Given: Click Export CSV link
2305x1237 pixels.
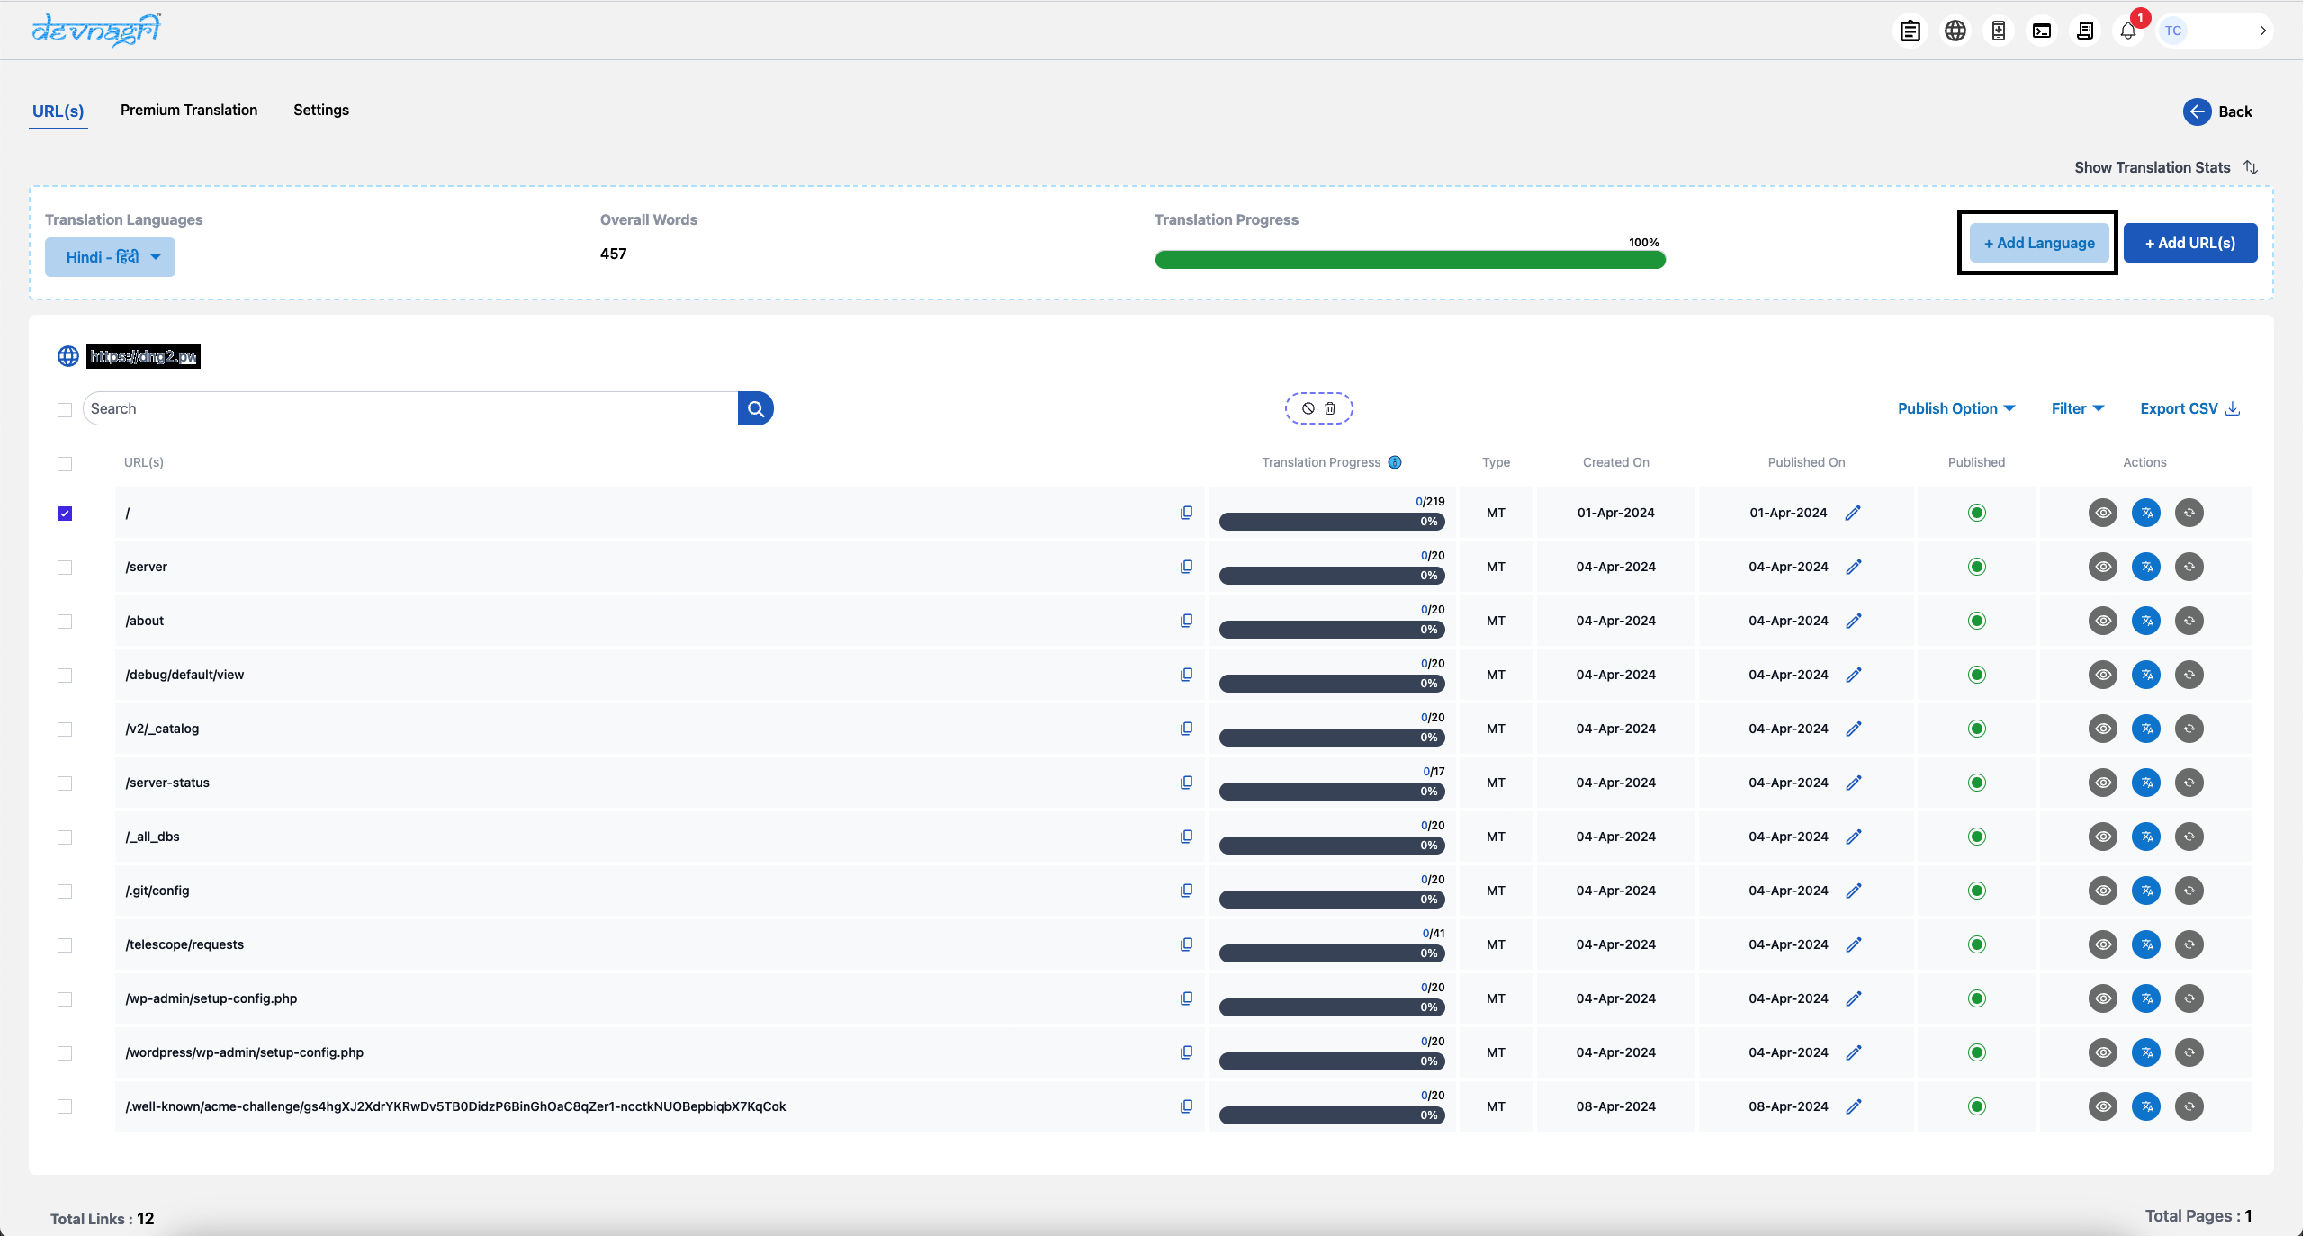Looking at the screenshot, I should coord(2190,409).
